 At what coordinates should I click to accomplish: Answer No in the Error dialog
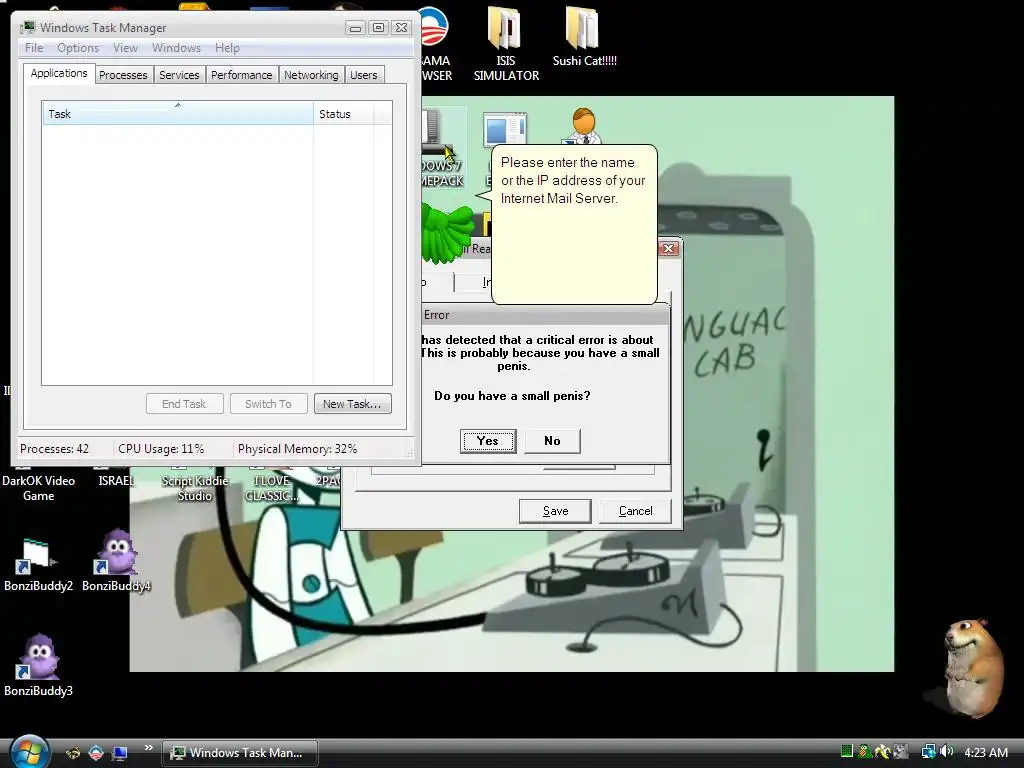click(552, 441)
